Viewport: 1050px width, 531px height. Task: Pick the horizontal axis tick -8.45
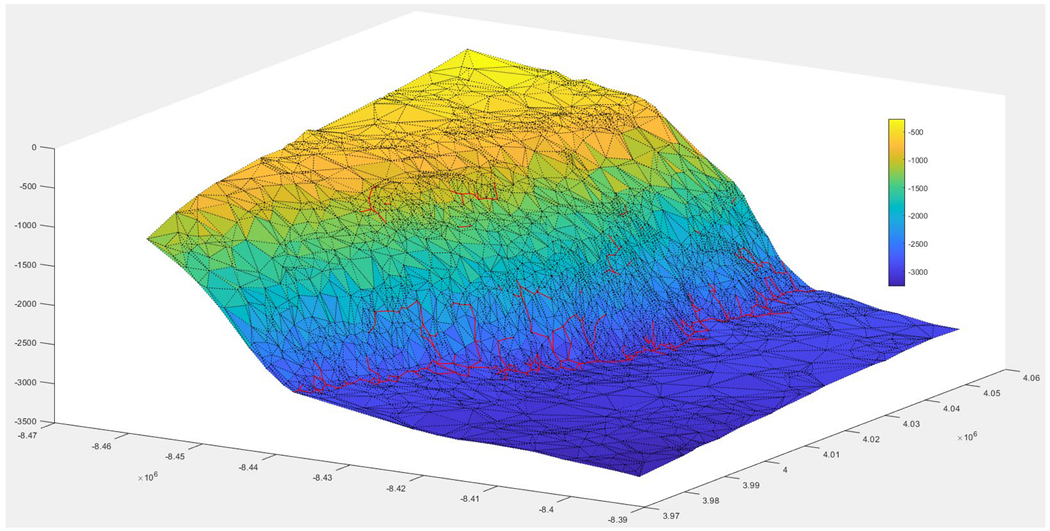[x=174, y=457]
